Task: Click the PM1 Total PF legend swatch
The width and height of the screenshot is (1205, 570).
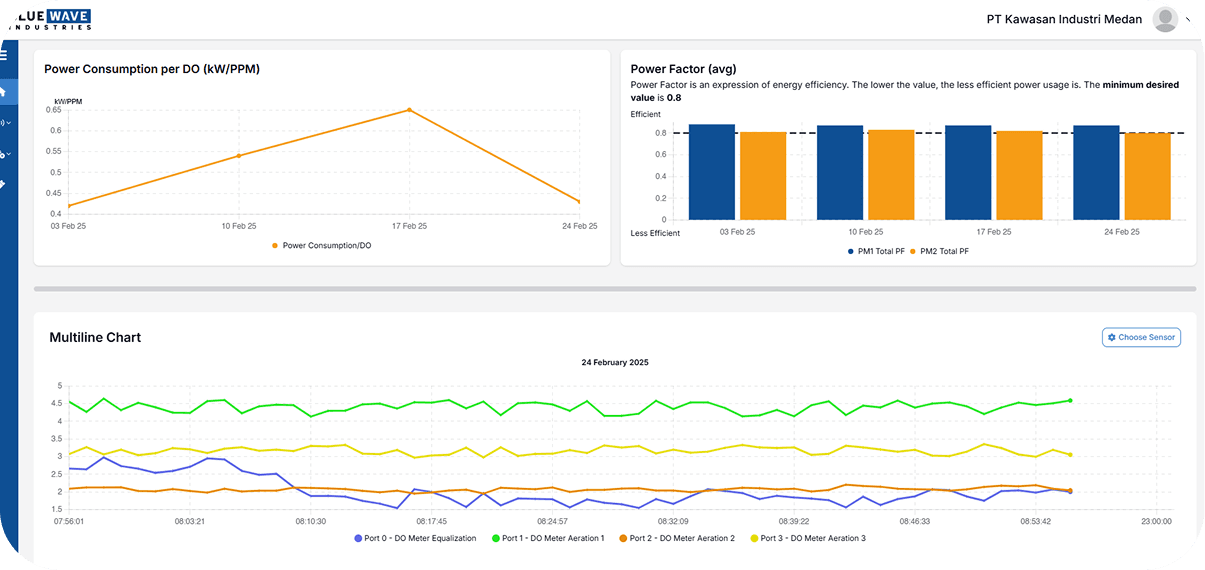Action: 850,251
